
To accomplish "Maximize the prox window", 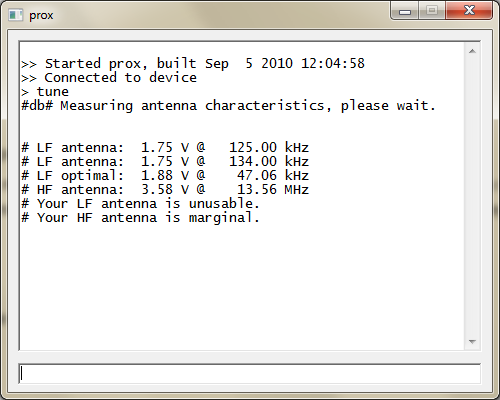I will pyautogui.click(x=432, y=11).
